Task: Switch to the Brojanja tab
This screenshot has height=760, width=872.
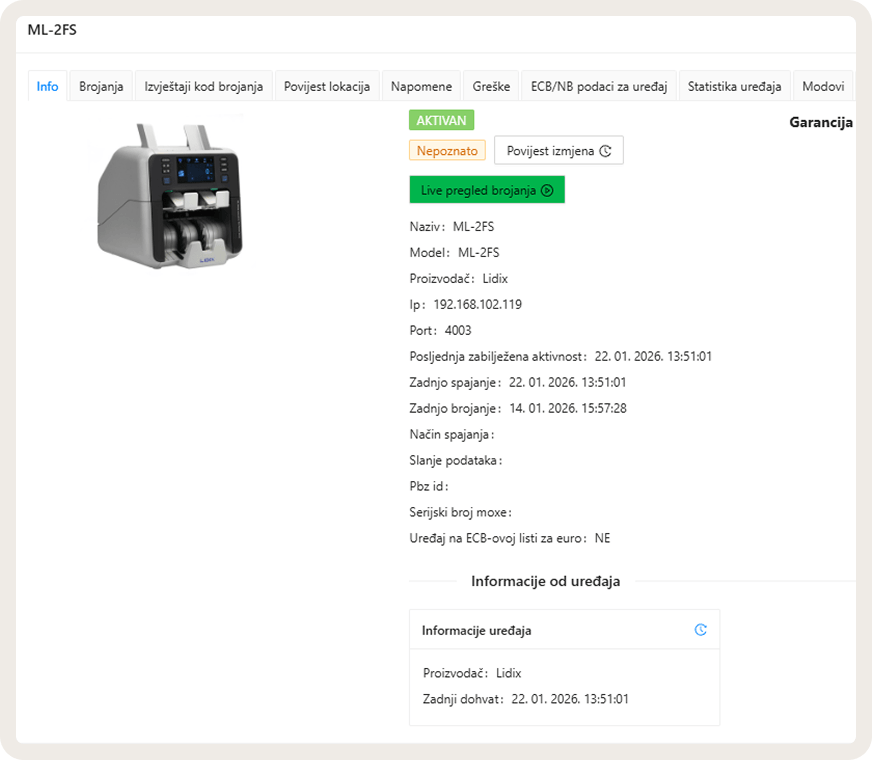Action: [101, 86]
